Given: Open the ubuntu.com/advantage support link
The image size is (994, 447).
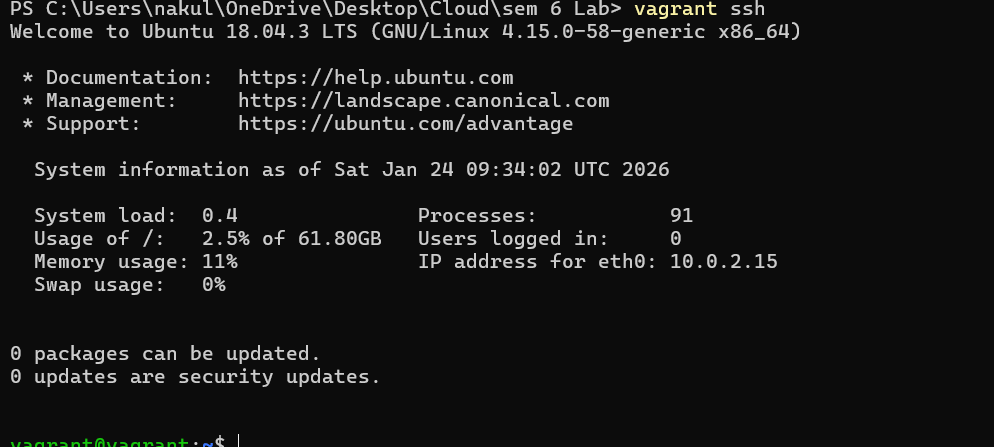Looking at the screenshot, I should [405, 124].
